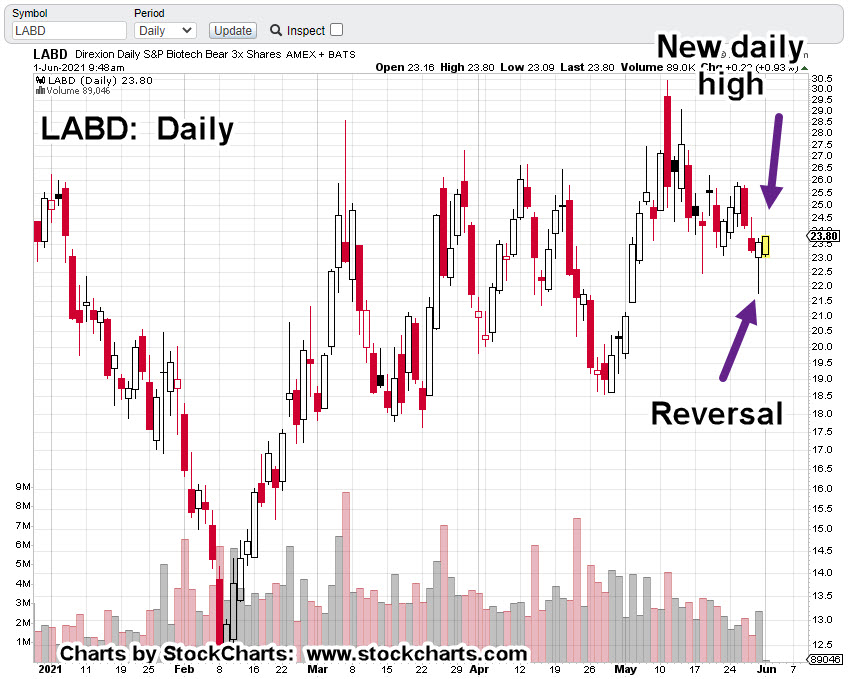
Task: Click the 89046 volume tag
Action: point(825,661)
